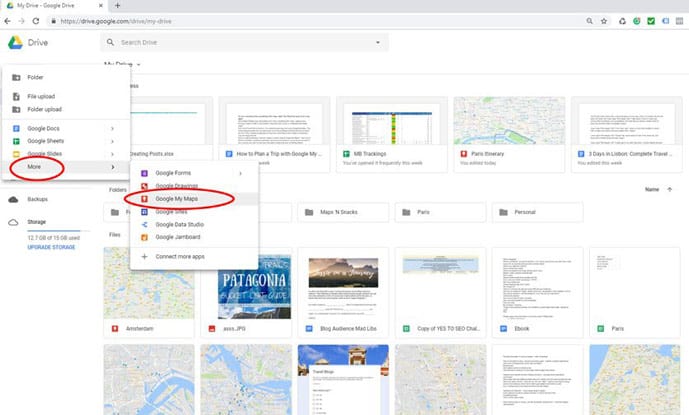Viewport: 689px width, 415px height.
Task: Reverse sort direction with the up arrow
Action: click(x=670, y=189)
